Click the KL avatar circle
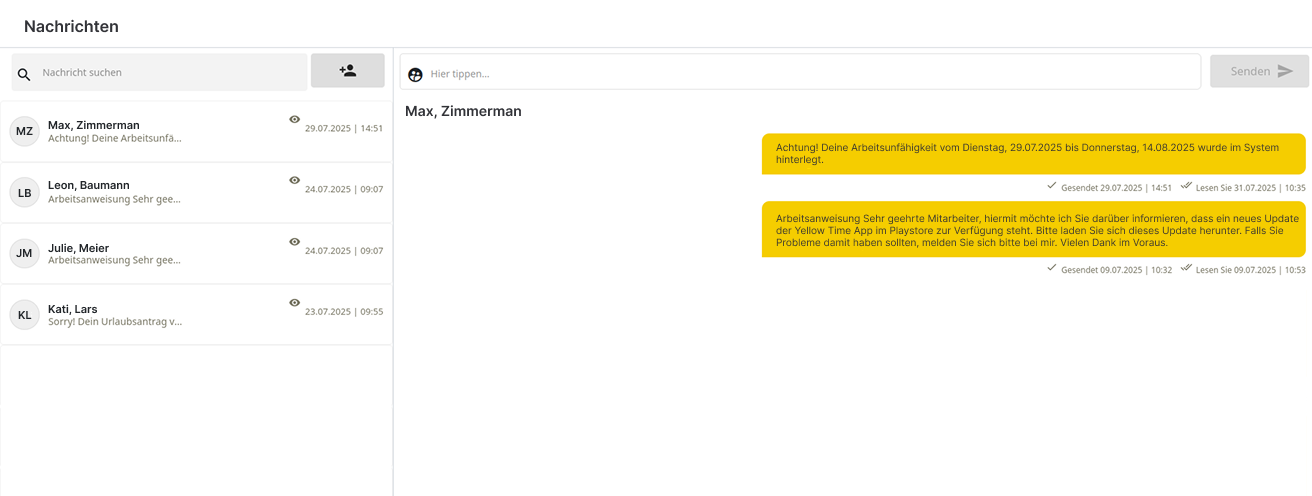 tap(24, 315)
